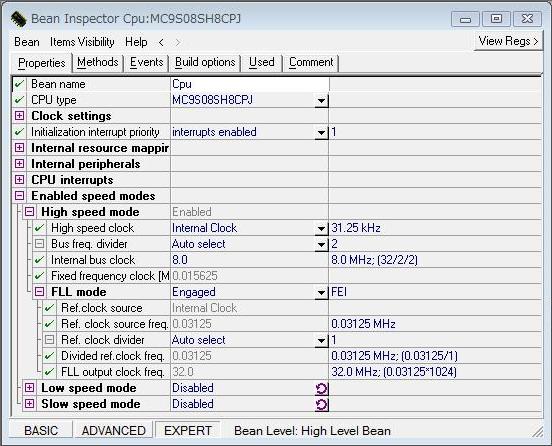Image resolution: width=552 pixels, height=446 pixels.
Task: Click the Bean name field containing Cpu
Action: [250, 84]
